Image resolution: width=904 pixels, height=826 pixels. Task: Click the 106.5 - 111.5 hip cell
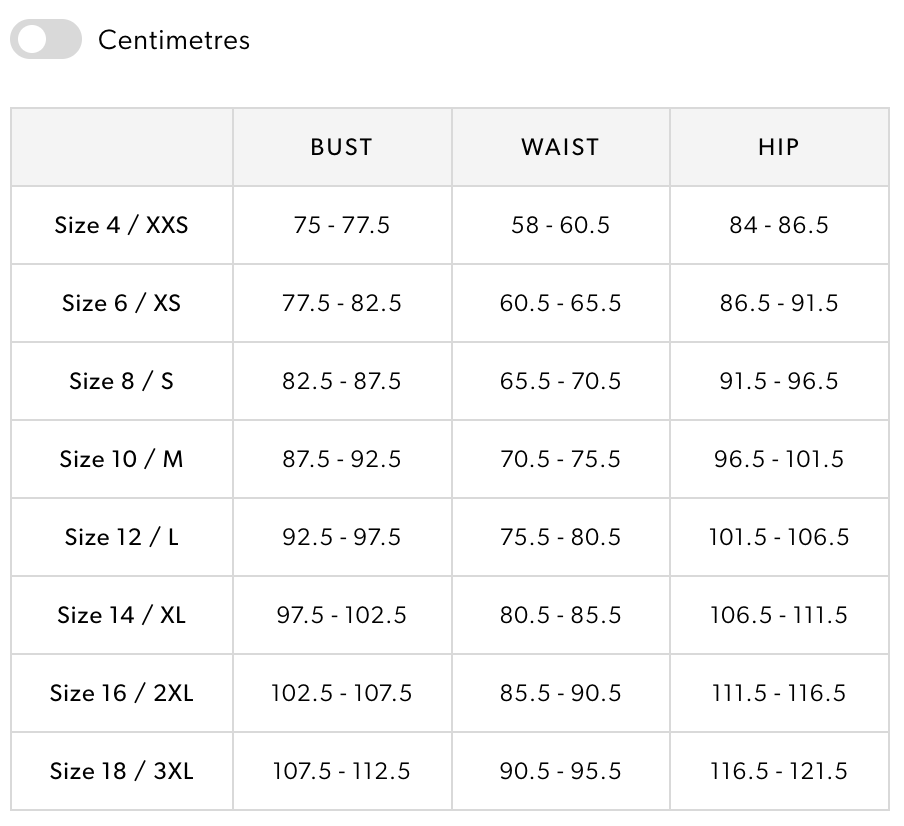(x=779, y=615)
